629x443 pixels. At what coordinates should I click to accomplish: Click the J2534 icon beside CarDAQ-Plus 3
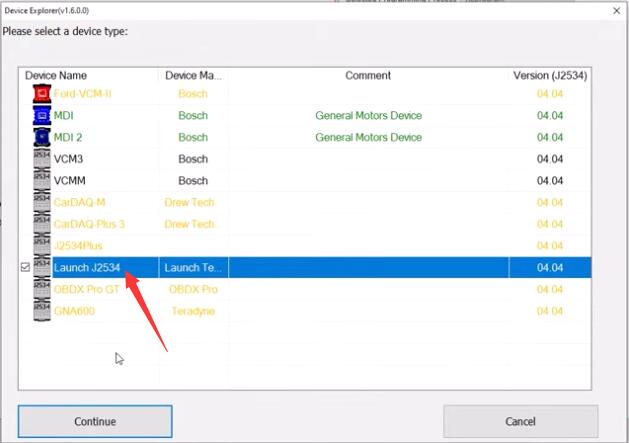tap(42, 224)
